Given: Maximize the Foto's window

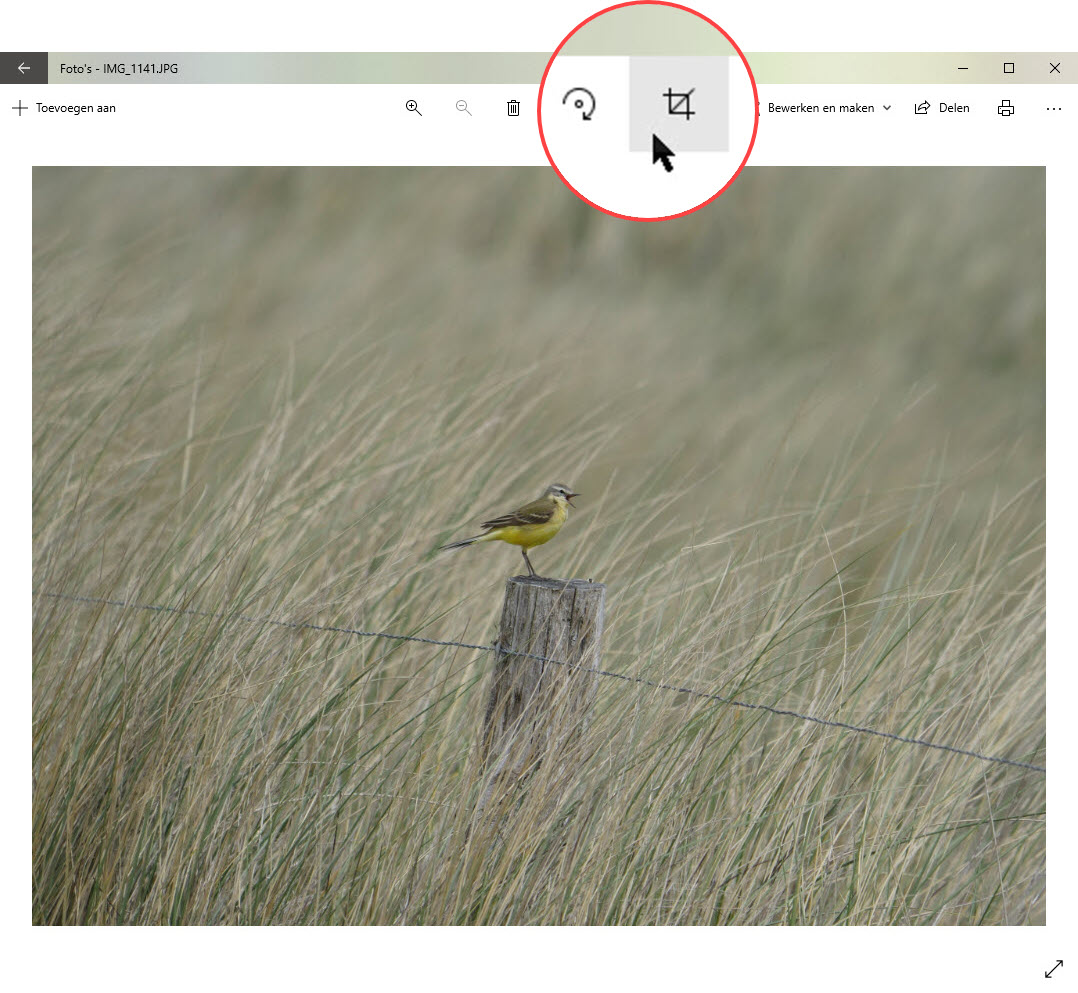Looking at the screenshot, I should (1009, 68).
